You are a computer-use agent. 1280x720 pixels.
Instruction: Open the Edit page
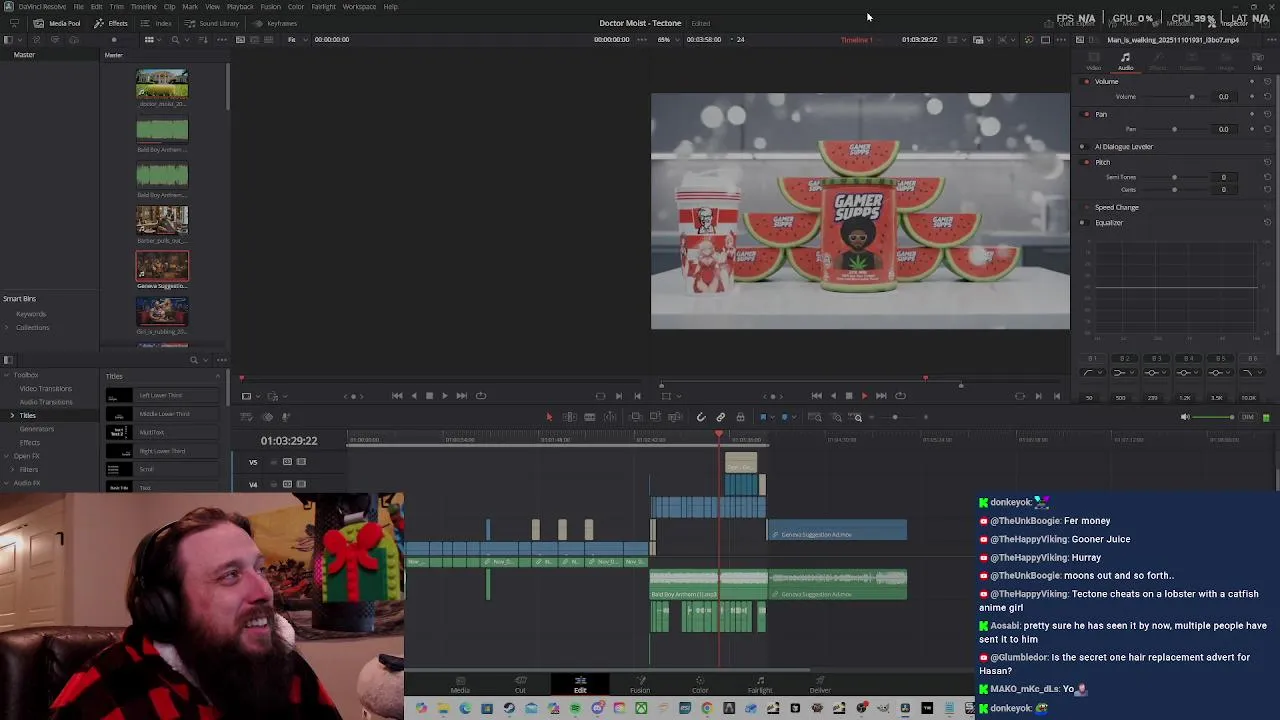click(x=580, y=685)
